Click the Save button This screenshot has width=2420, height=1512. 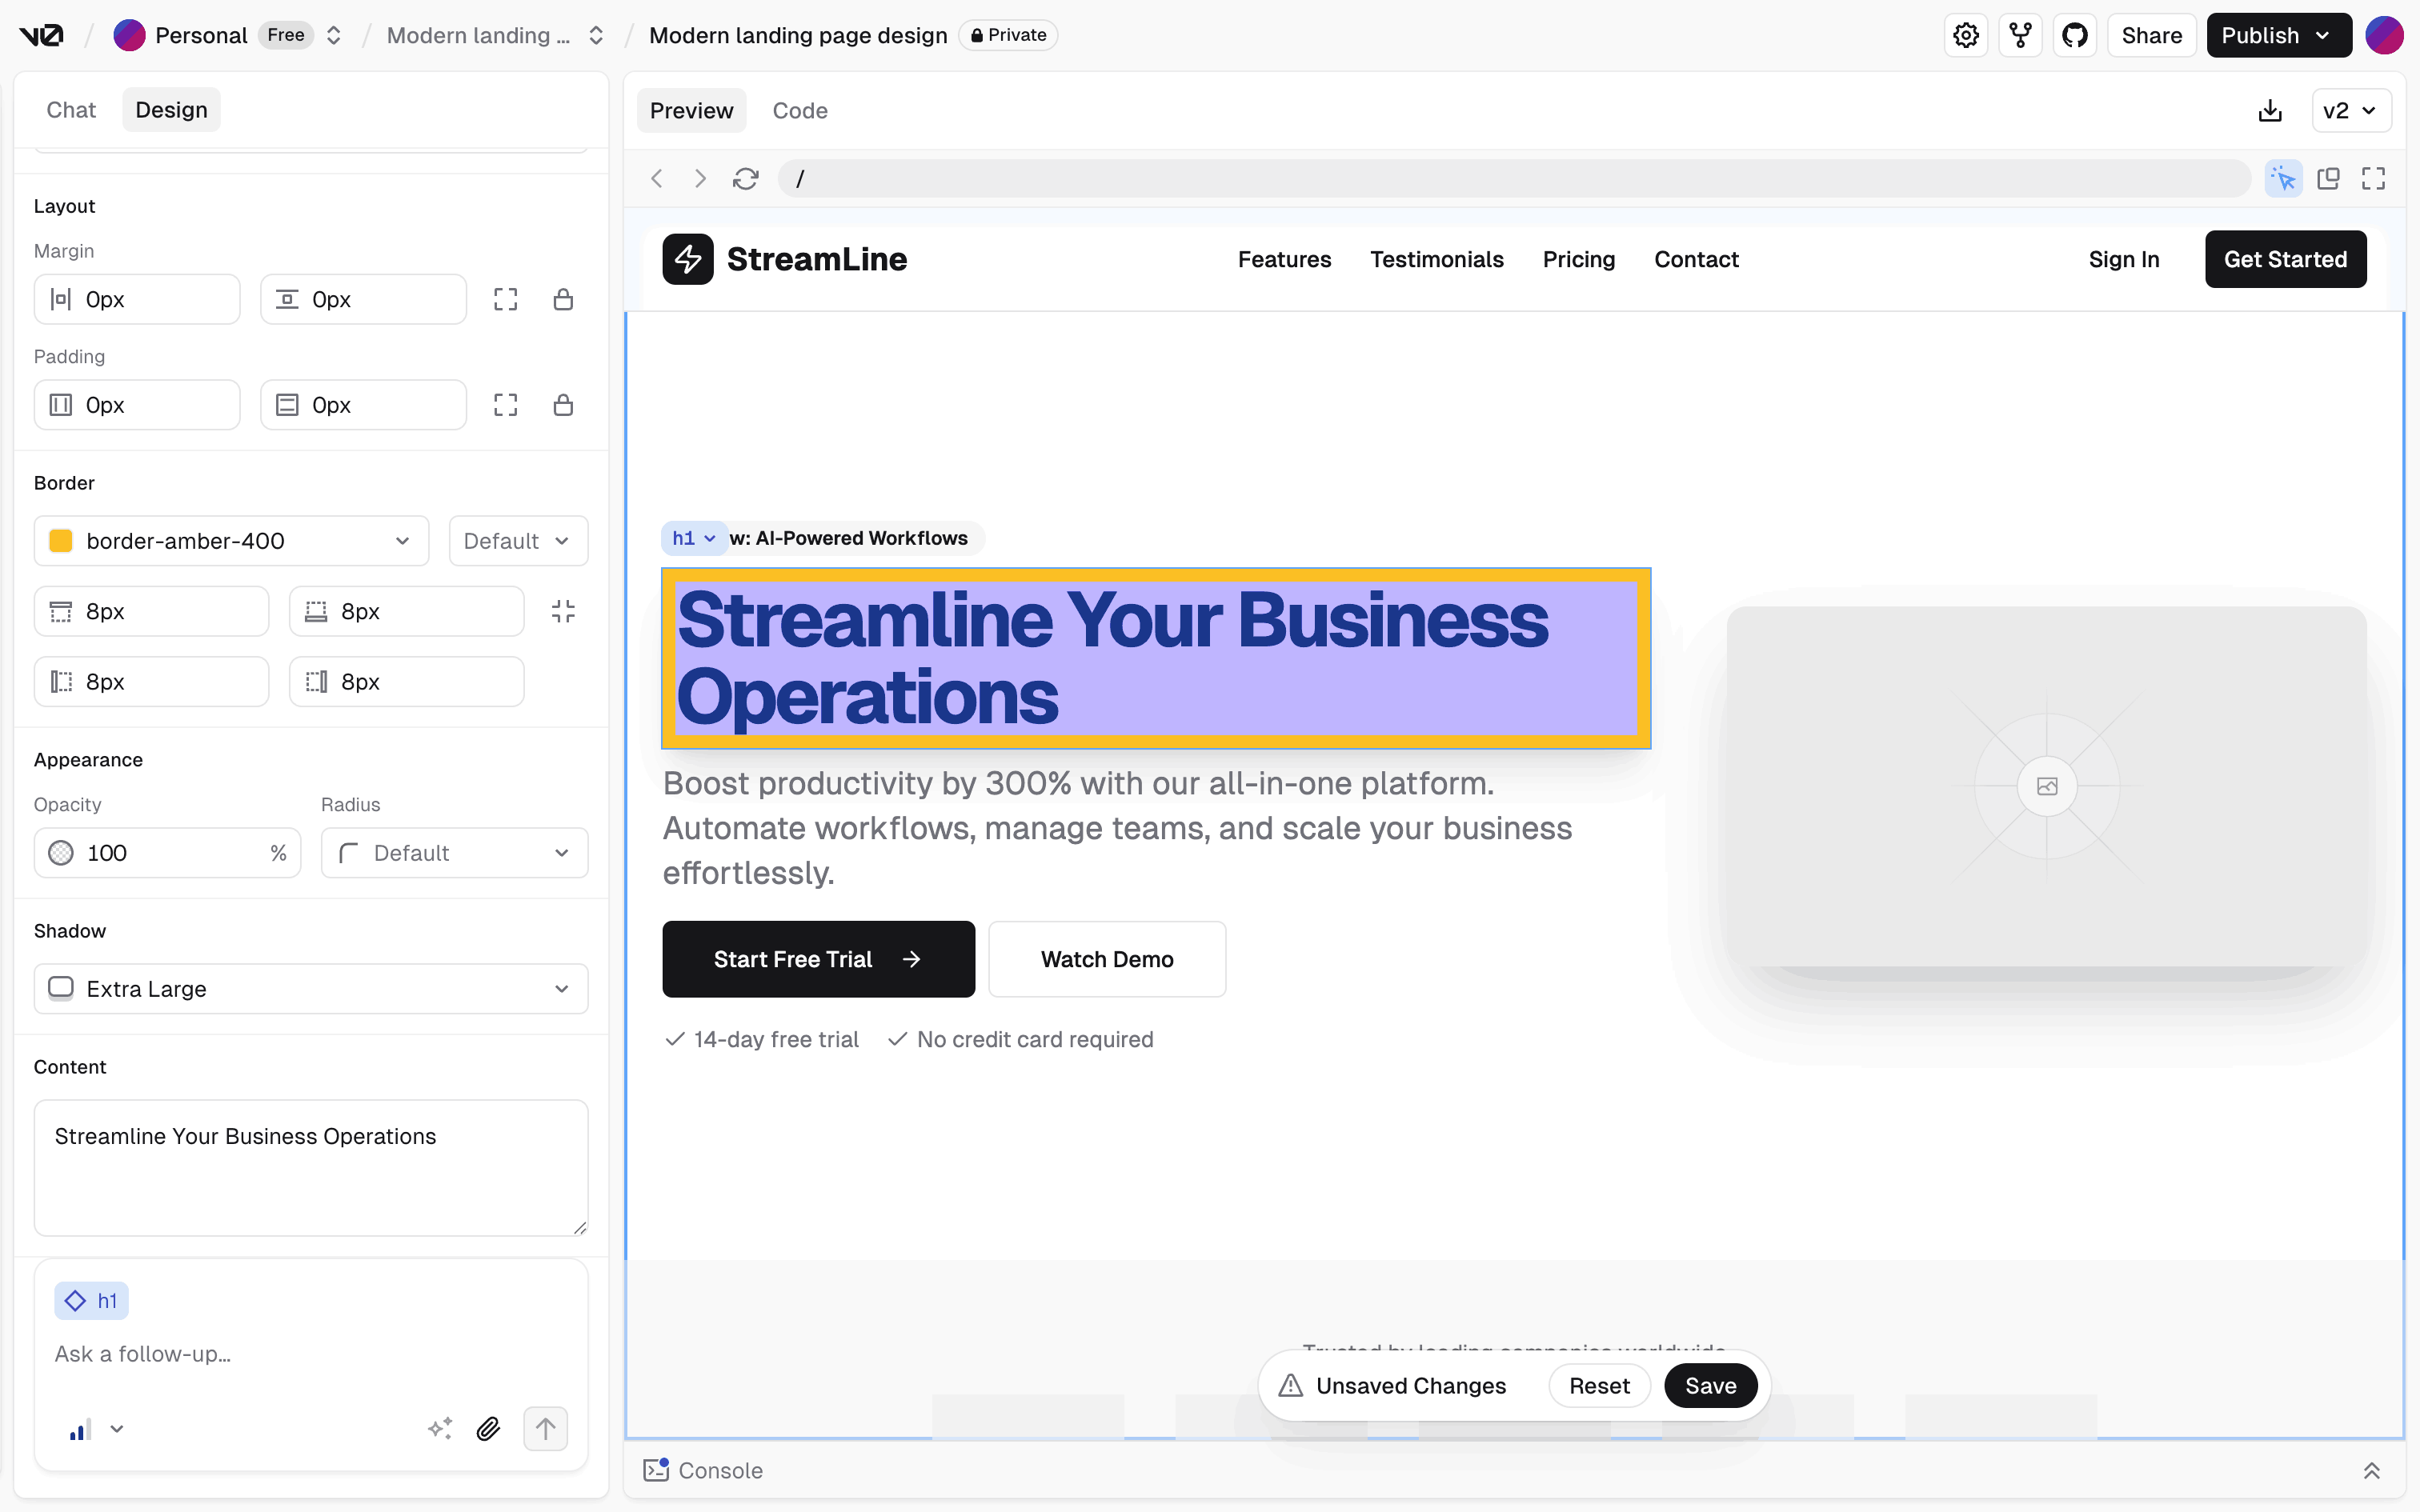[1710, 1386]
